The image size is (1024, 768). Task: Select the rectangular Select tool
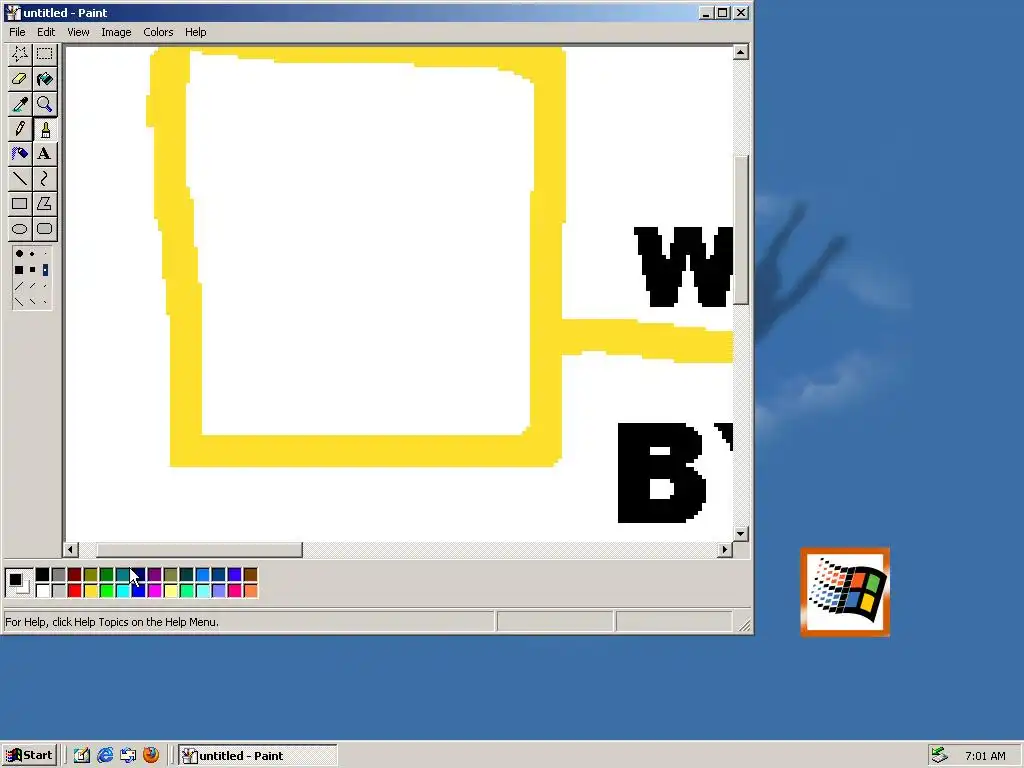pyautogui.click(x=44, y=54)
